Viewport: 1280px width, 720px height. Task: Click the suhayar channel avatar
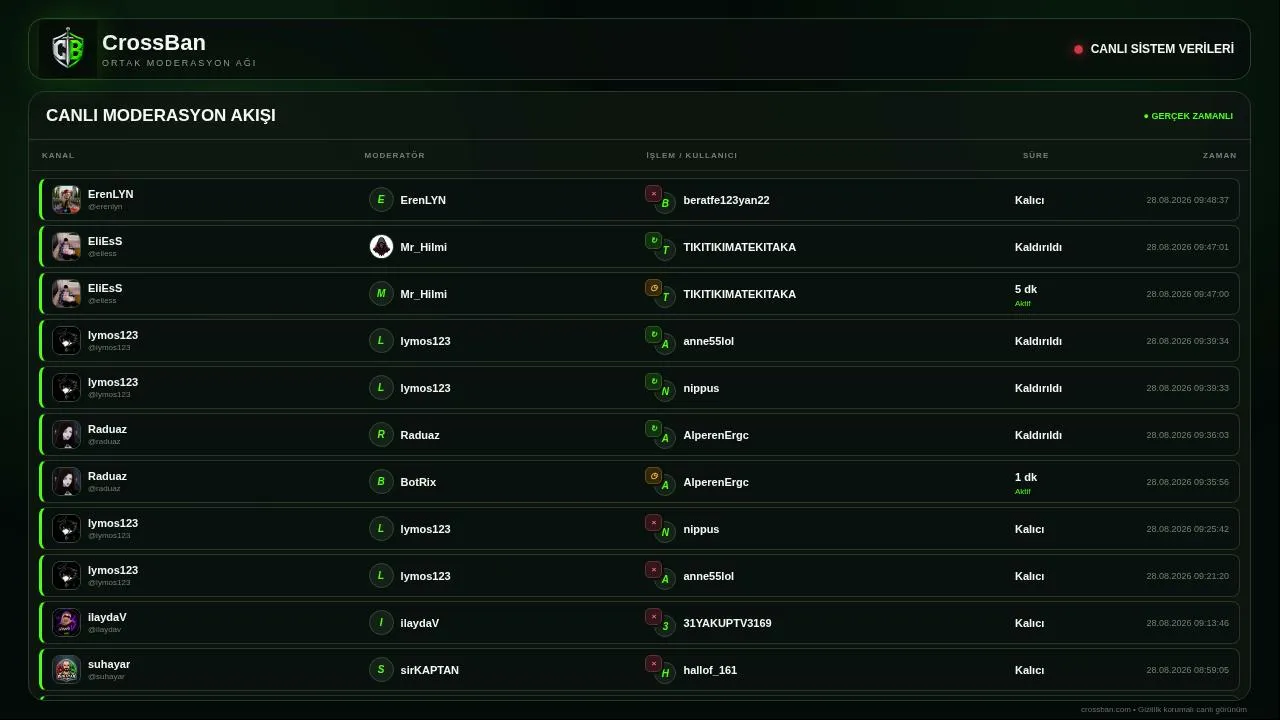pos(67,670)
